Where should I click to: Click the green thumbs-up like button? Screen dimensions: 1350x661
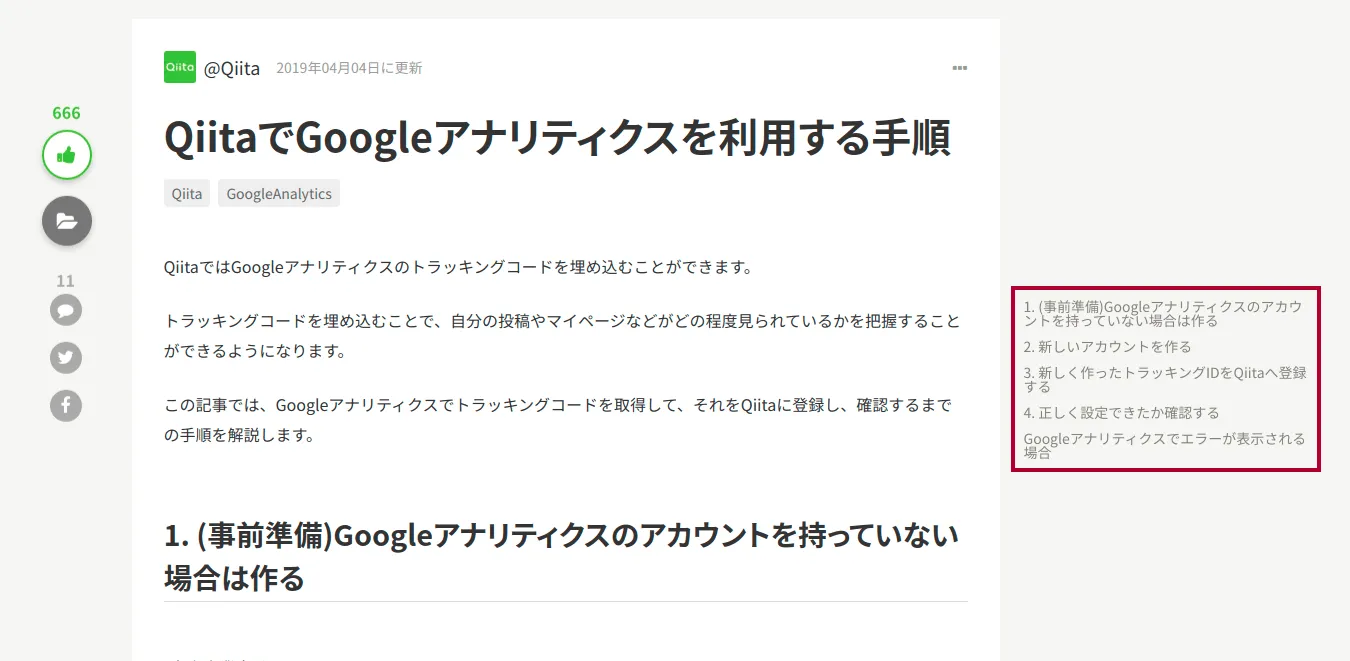[x=67, y=155]
